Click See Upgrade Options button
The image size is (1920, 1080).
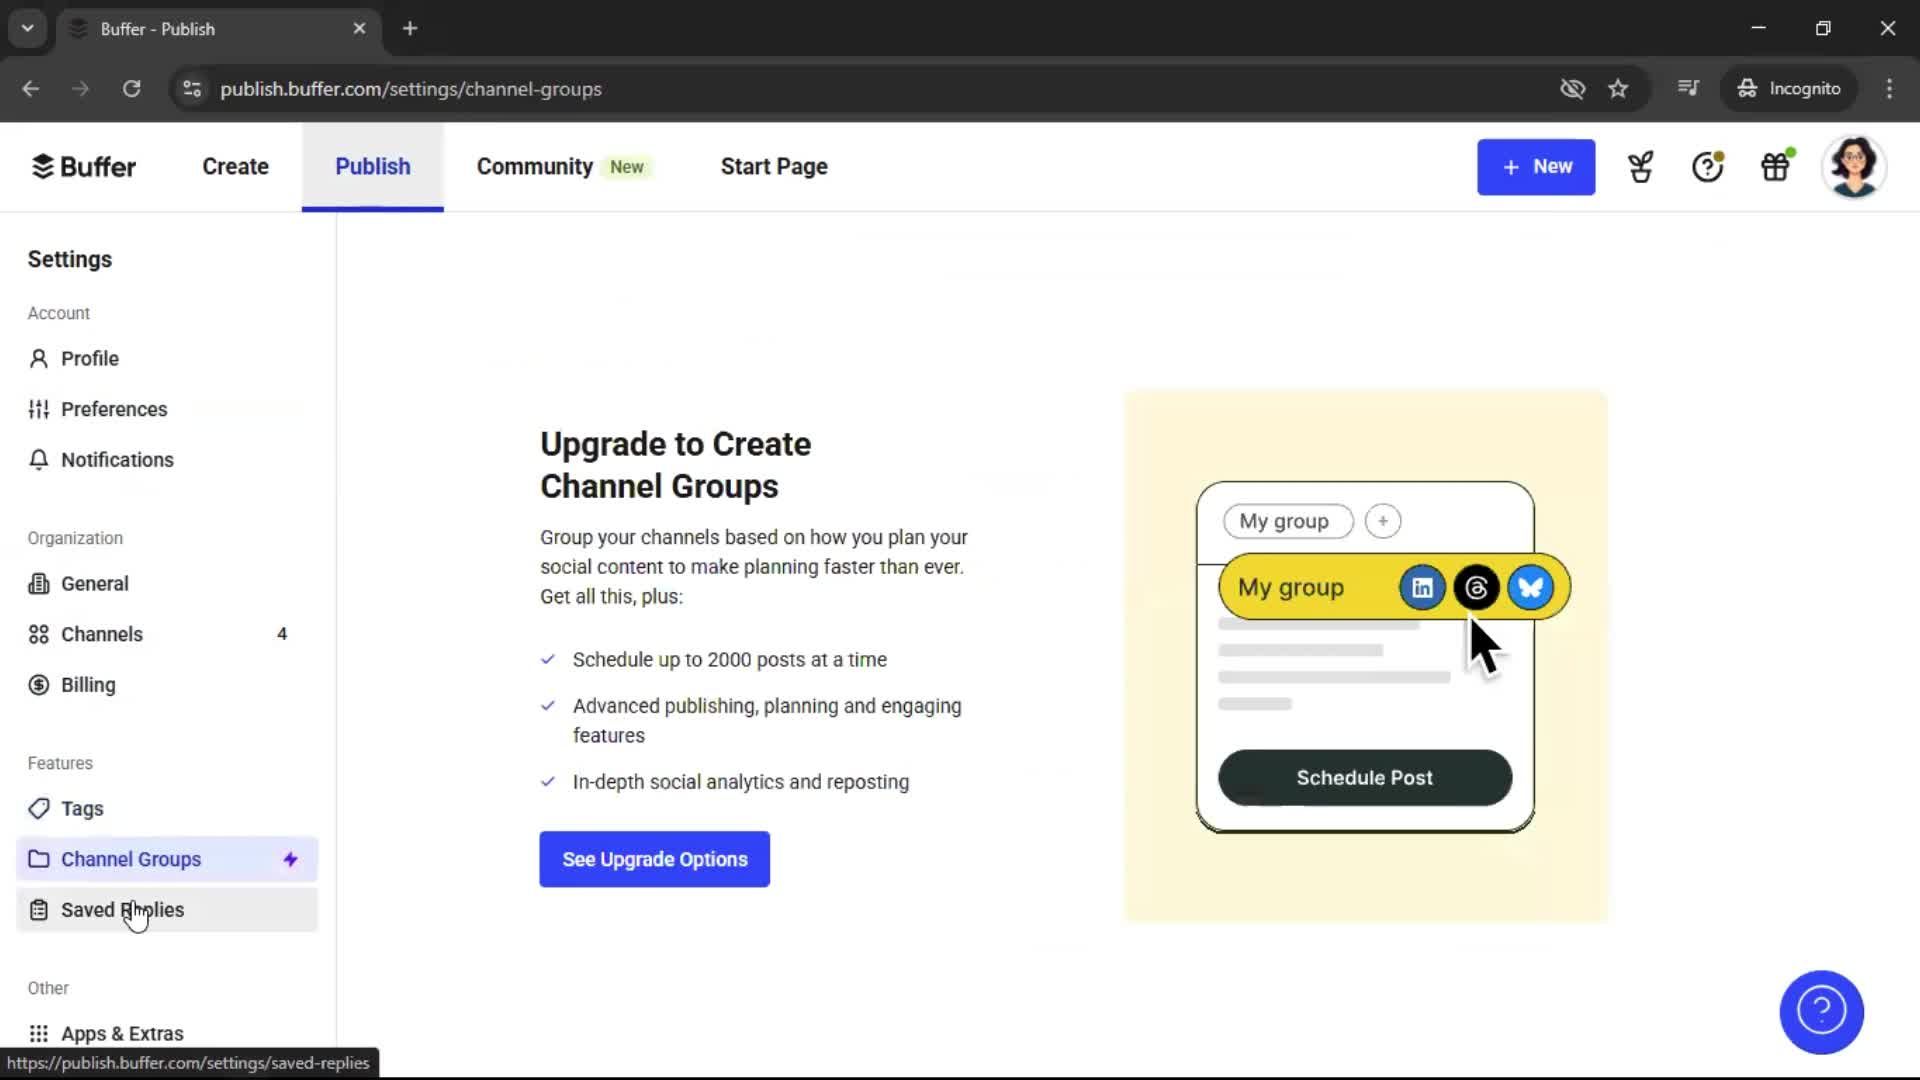654,859
